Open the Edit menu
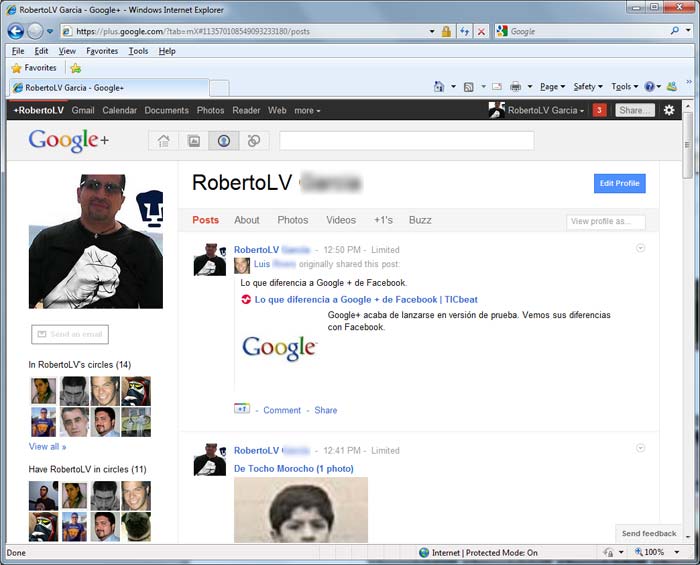700x565 pixels. pos(41,51)
